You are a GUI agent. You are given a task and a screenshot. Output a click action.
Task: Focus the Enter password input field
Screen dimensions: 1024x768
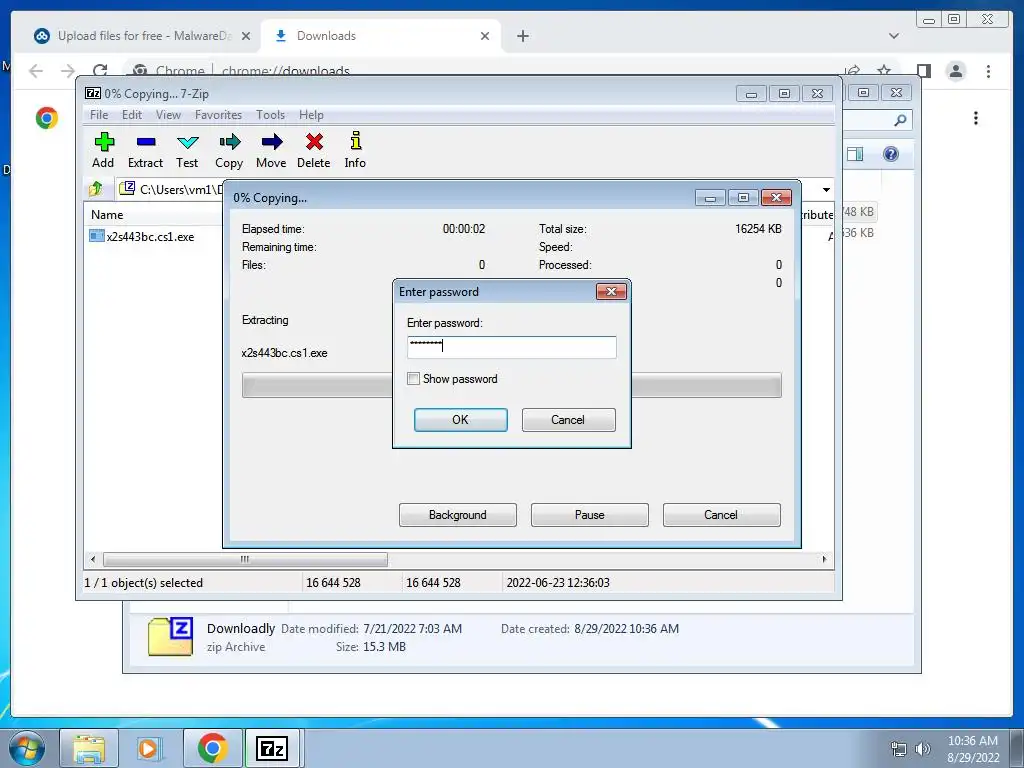511,347
